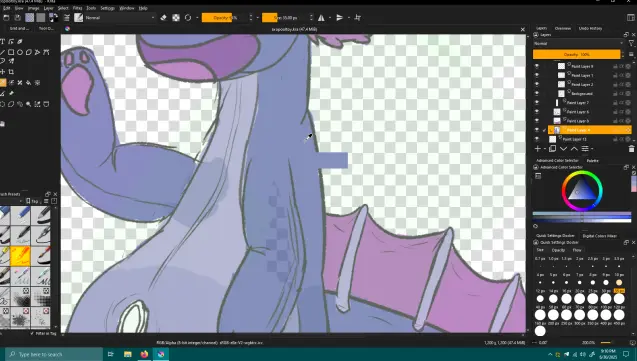This screenshot has width=637, height=361.
Task: Hide Paint Layer 6 with its eye
Action: [x=537, y=112]
